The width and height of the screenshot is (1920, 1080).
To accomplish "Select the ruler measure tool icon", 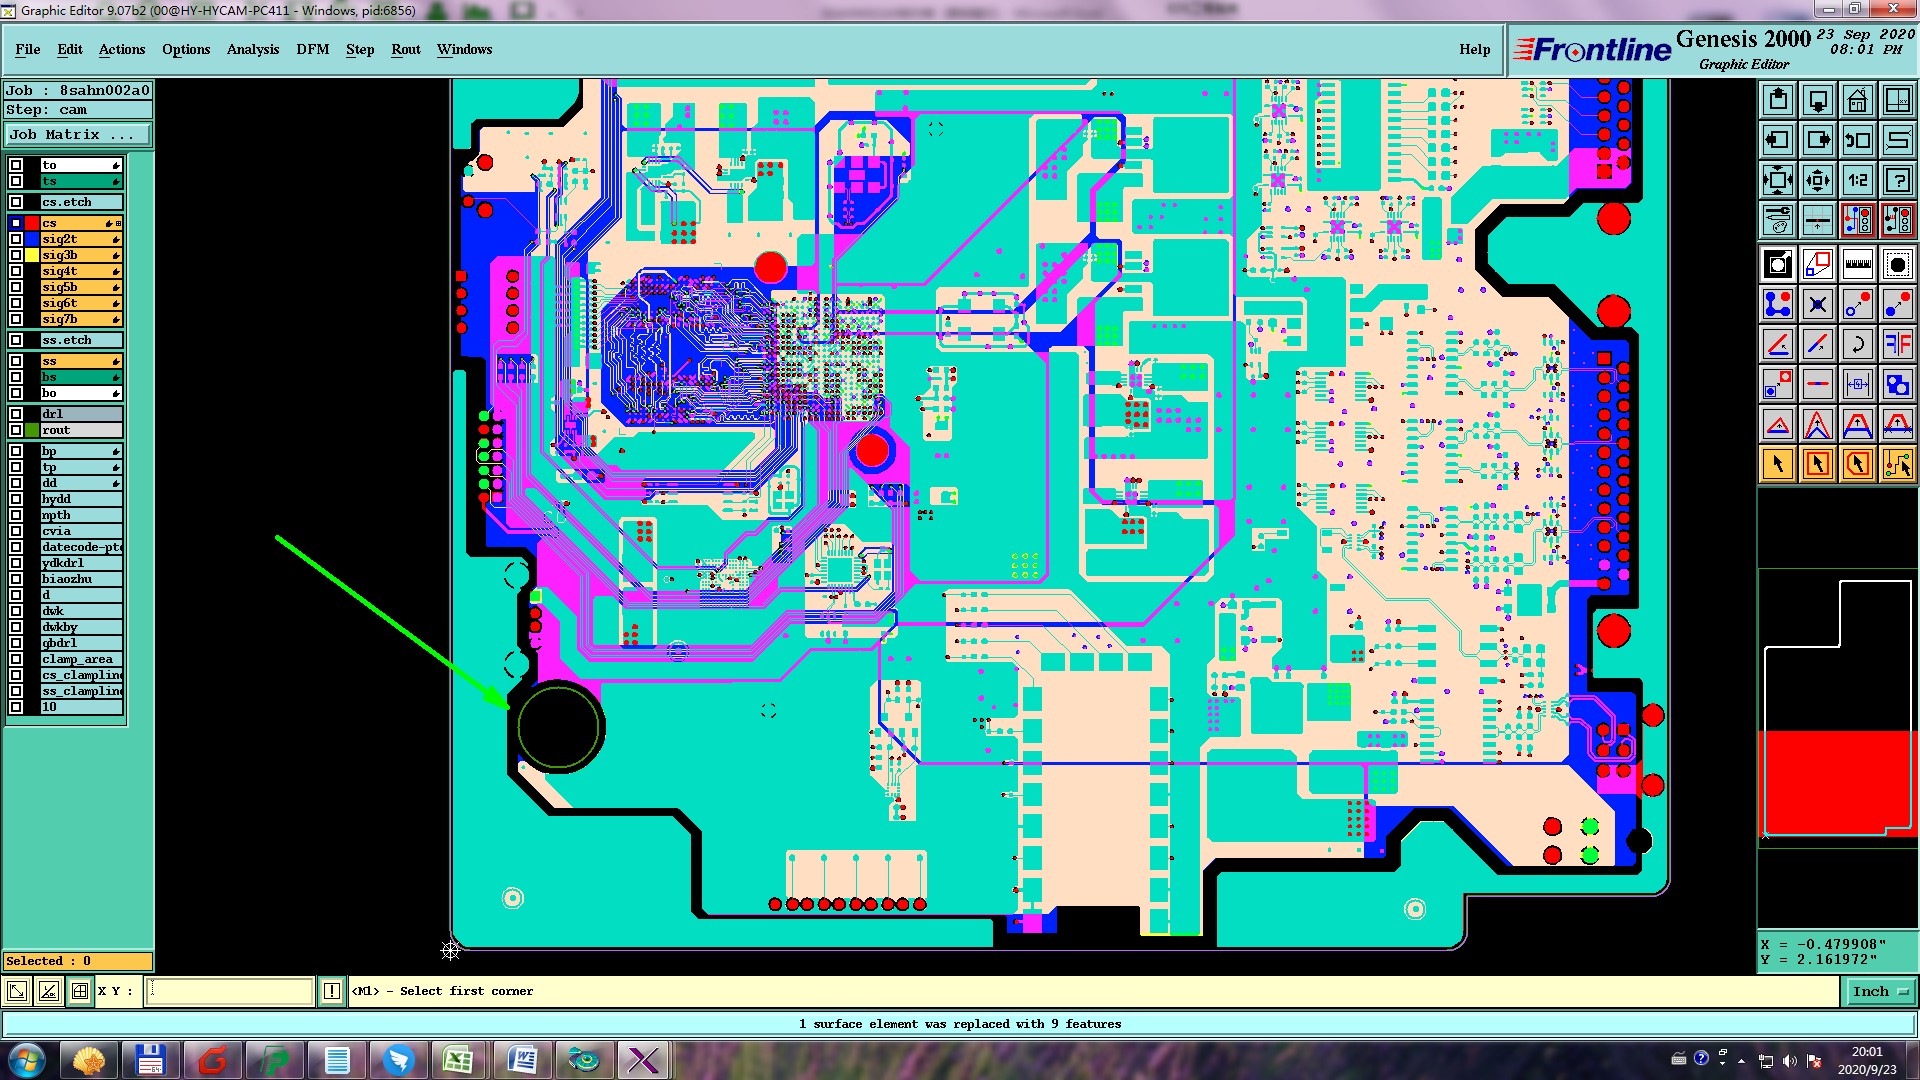I will coord(1858,264).
